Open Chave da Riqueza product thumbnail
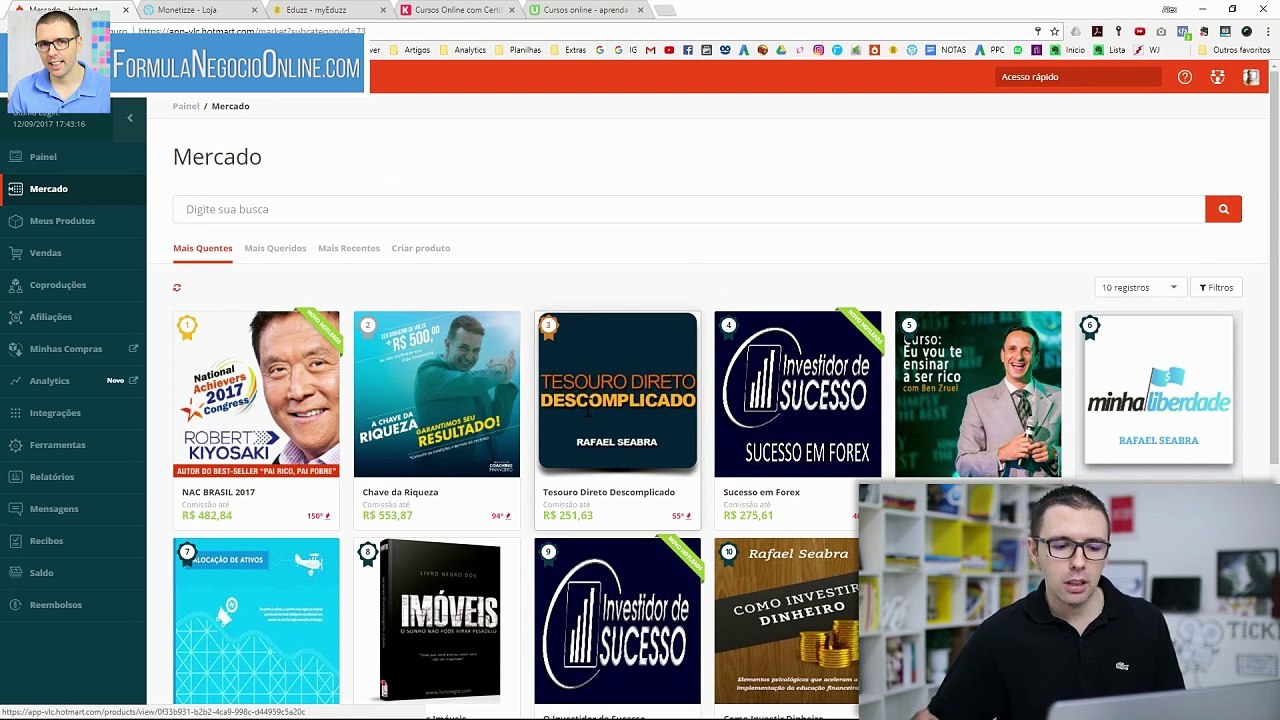Viewport: 1280px width, 720px height. point(437,394)
